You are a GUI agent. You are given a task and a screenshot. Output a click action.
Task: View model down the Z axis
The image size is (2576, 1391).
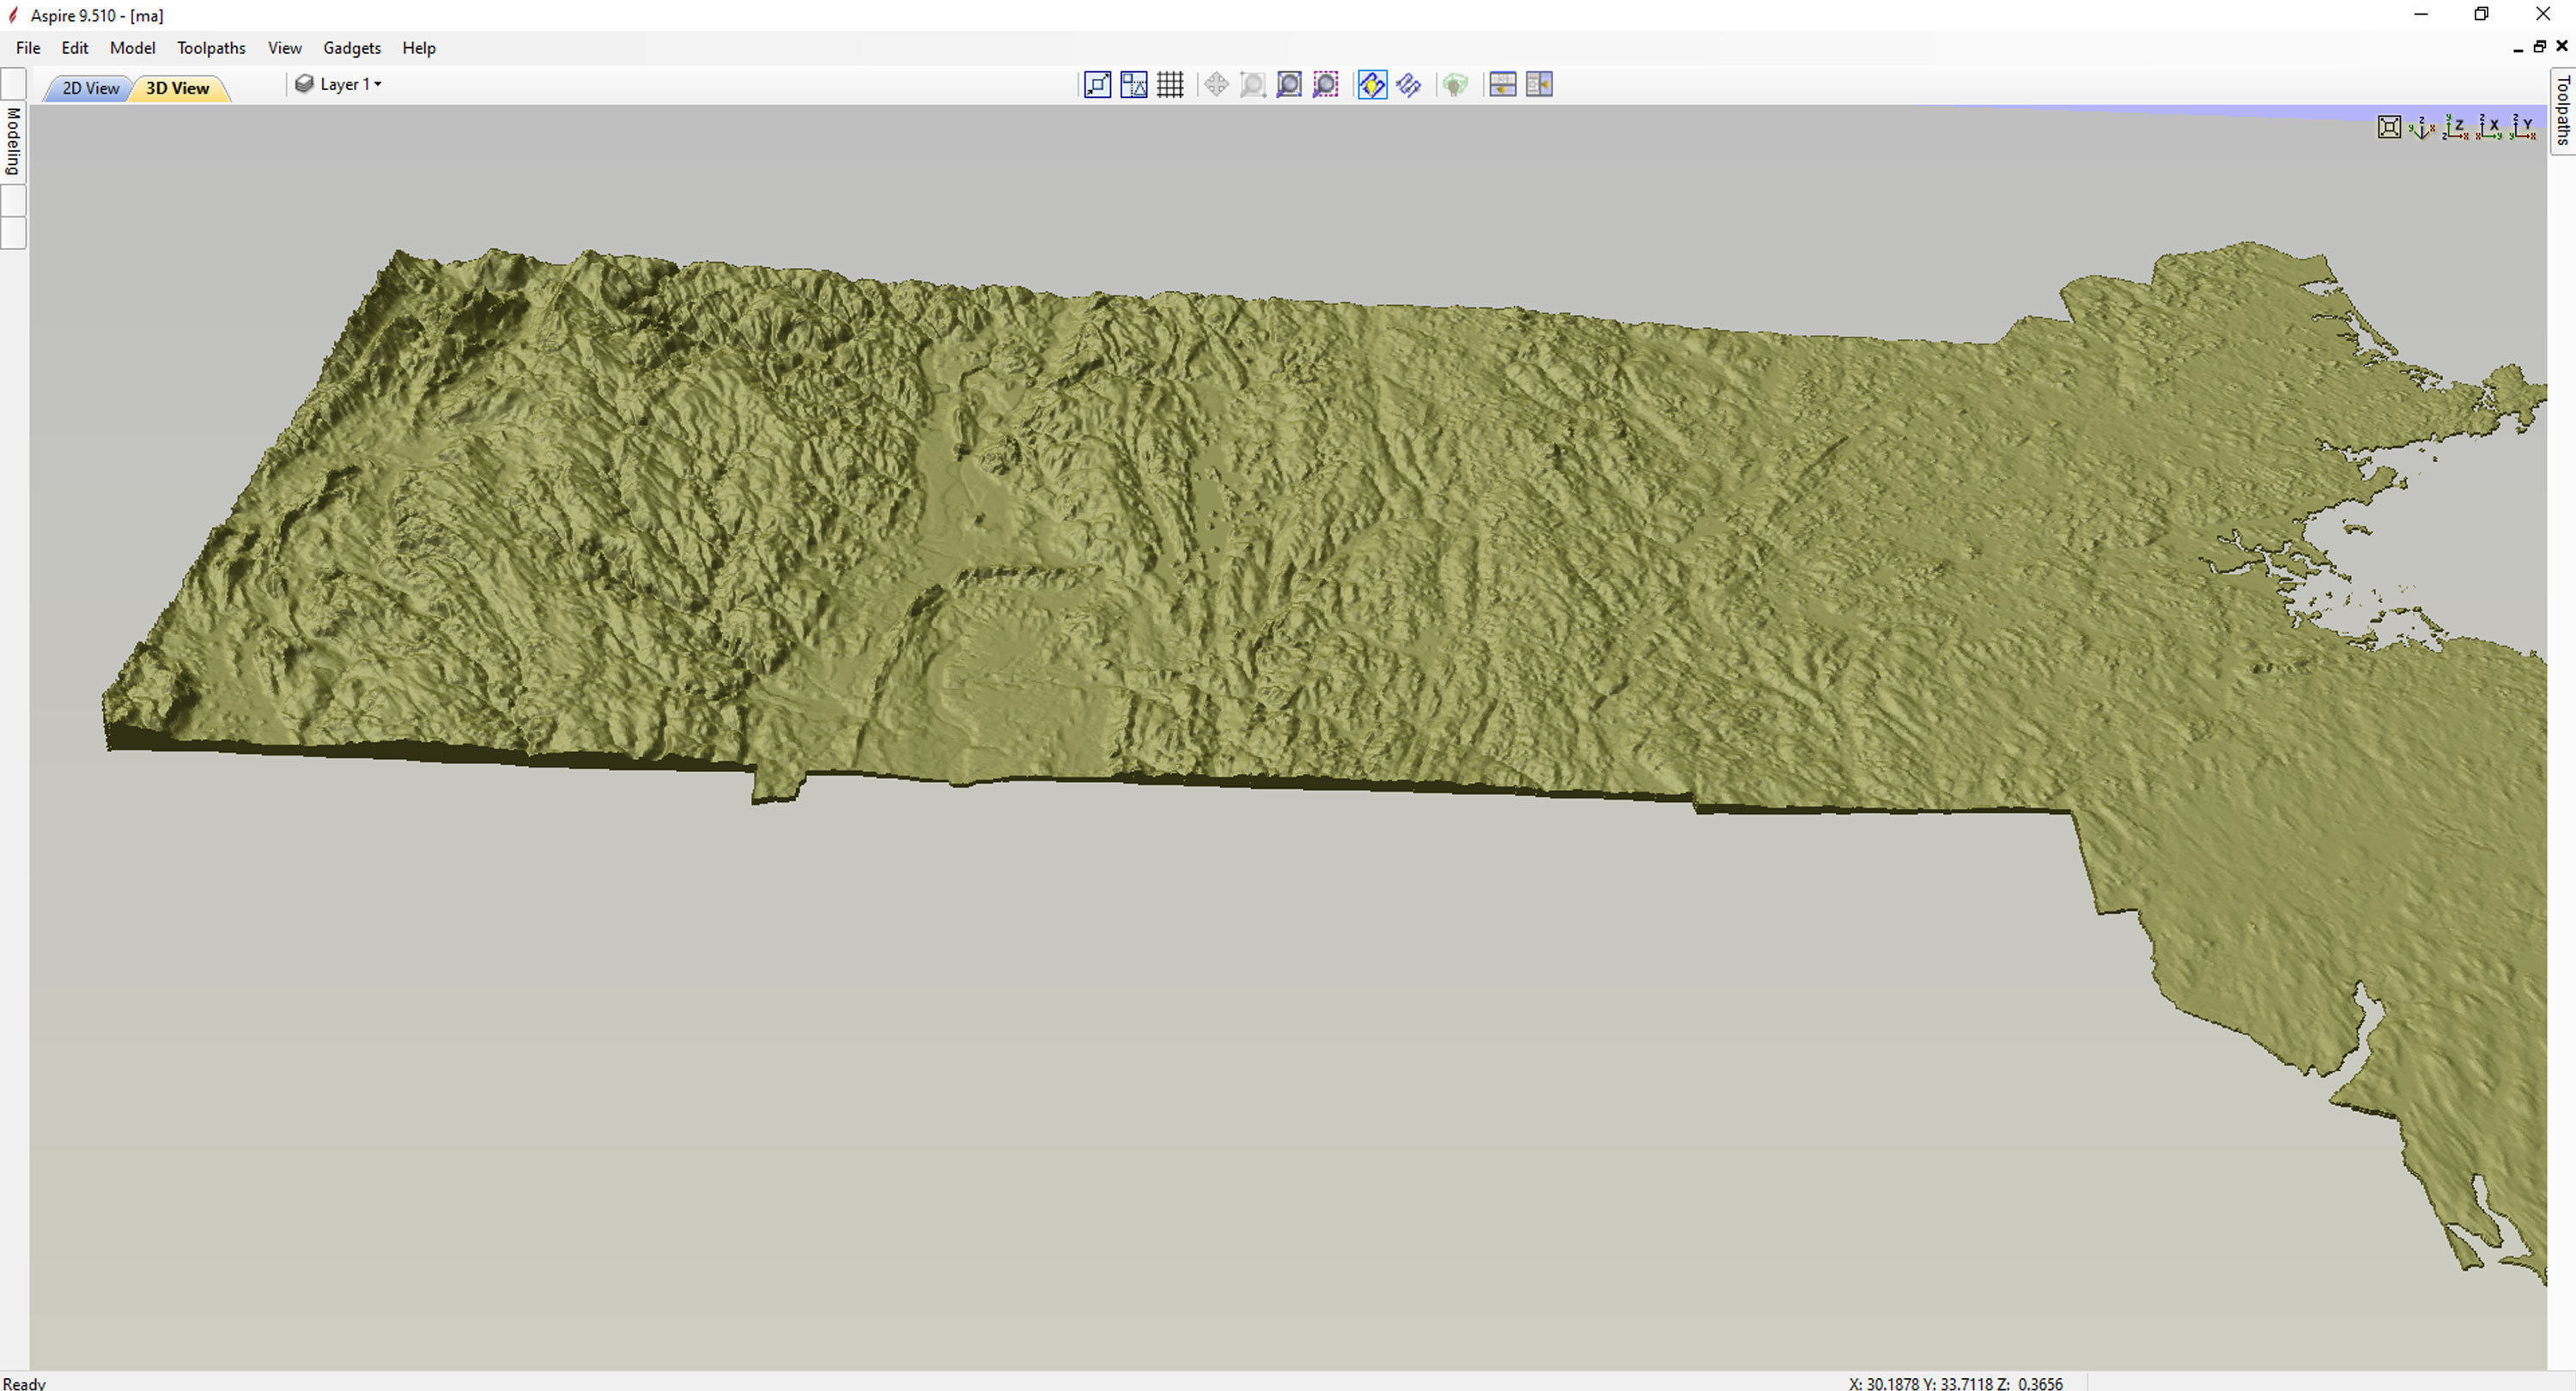pos(2456,127)
